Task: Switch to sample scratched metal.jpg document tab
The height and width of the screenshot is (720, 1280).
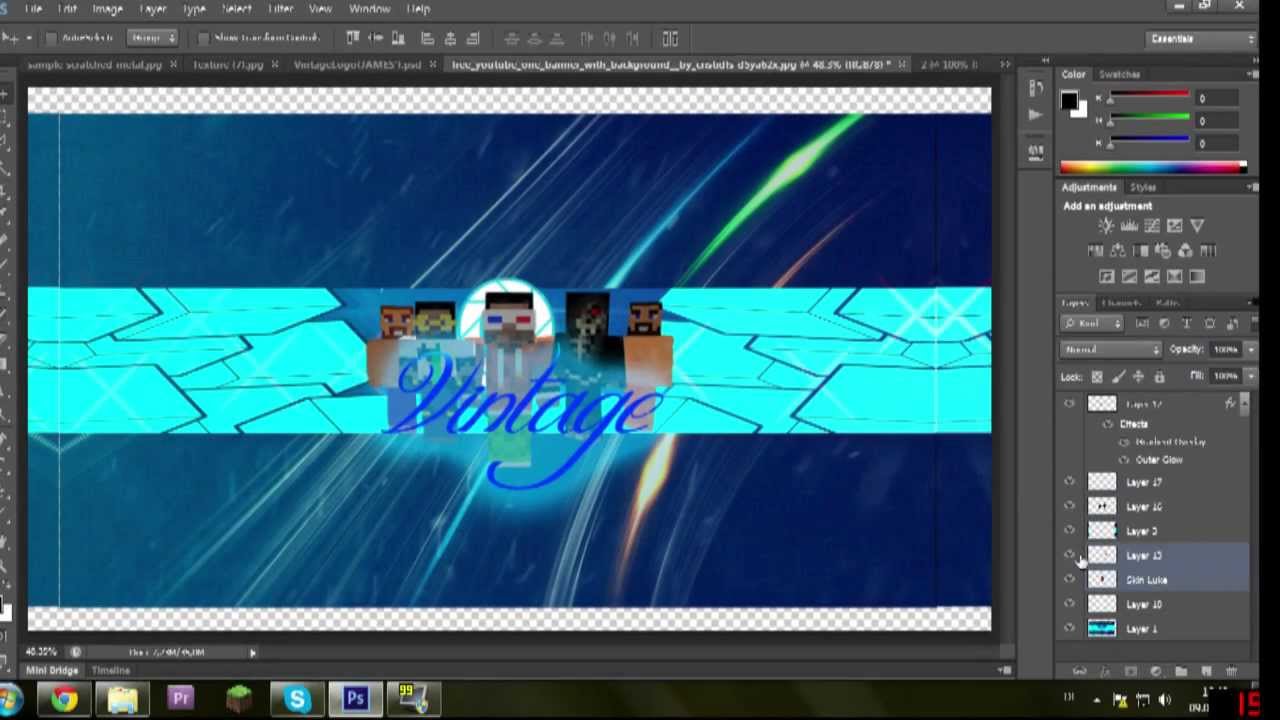Action: [x=95, y=64]
